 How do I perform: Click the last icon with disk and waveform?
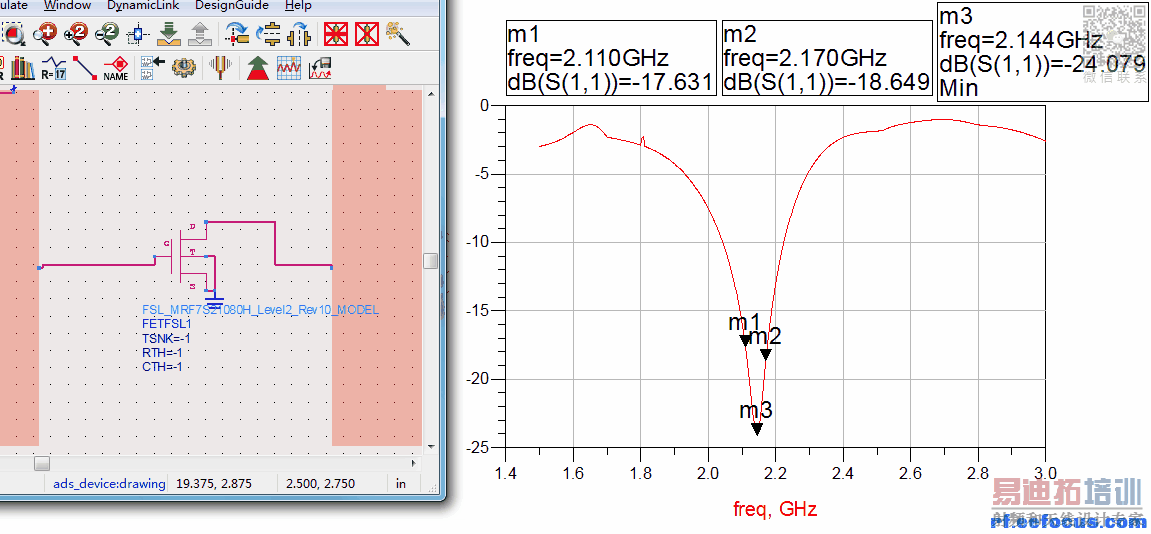(319, 68)
